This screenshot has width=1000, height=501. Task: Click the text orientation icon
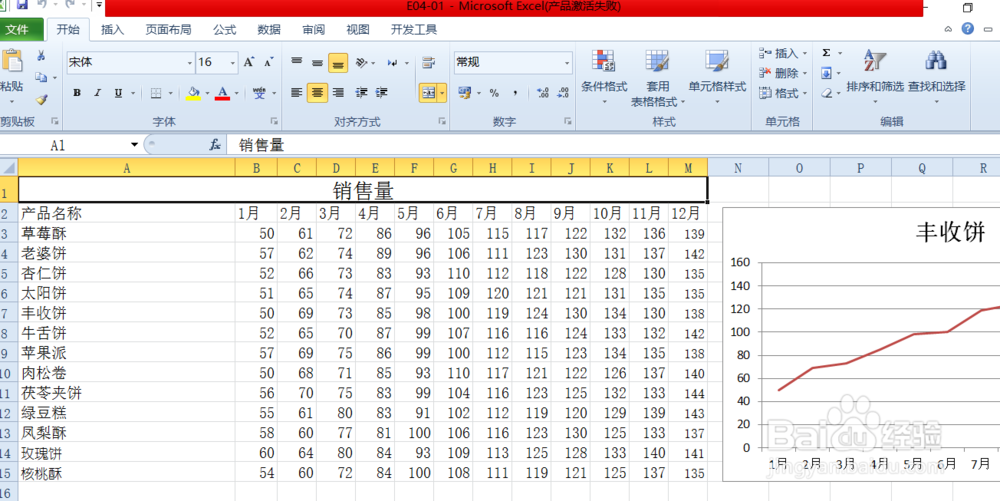[361, 62]
